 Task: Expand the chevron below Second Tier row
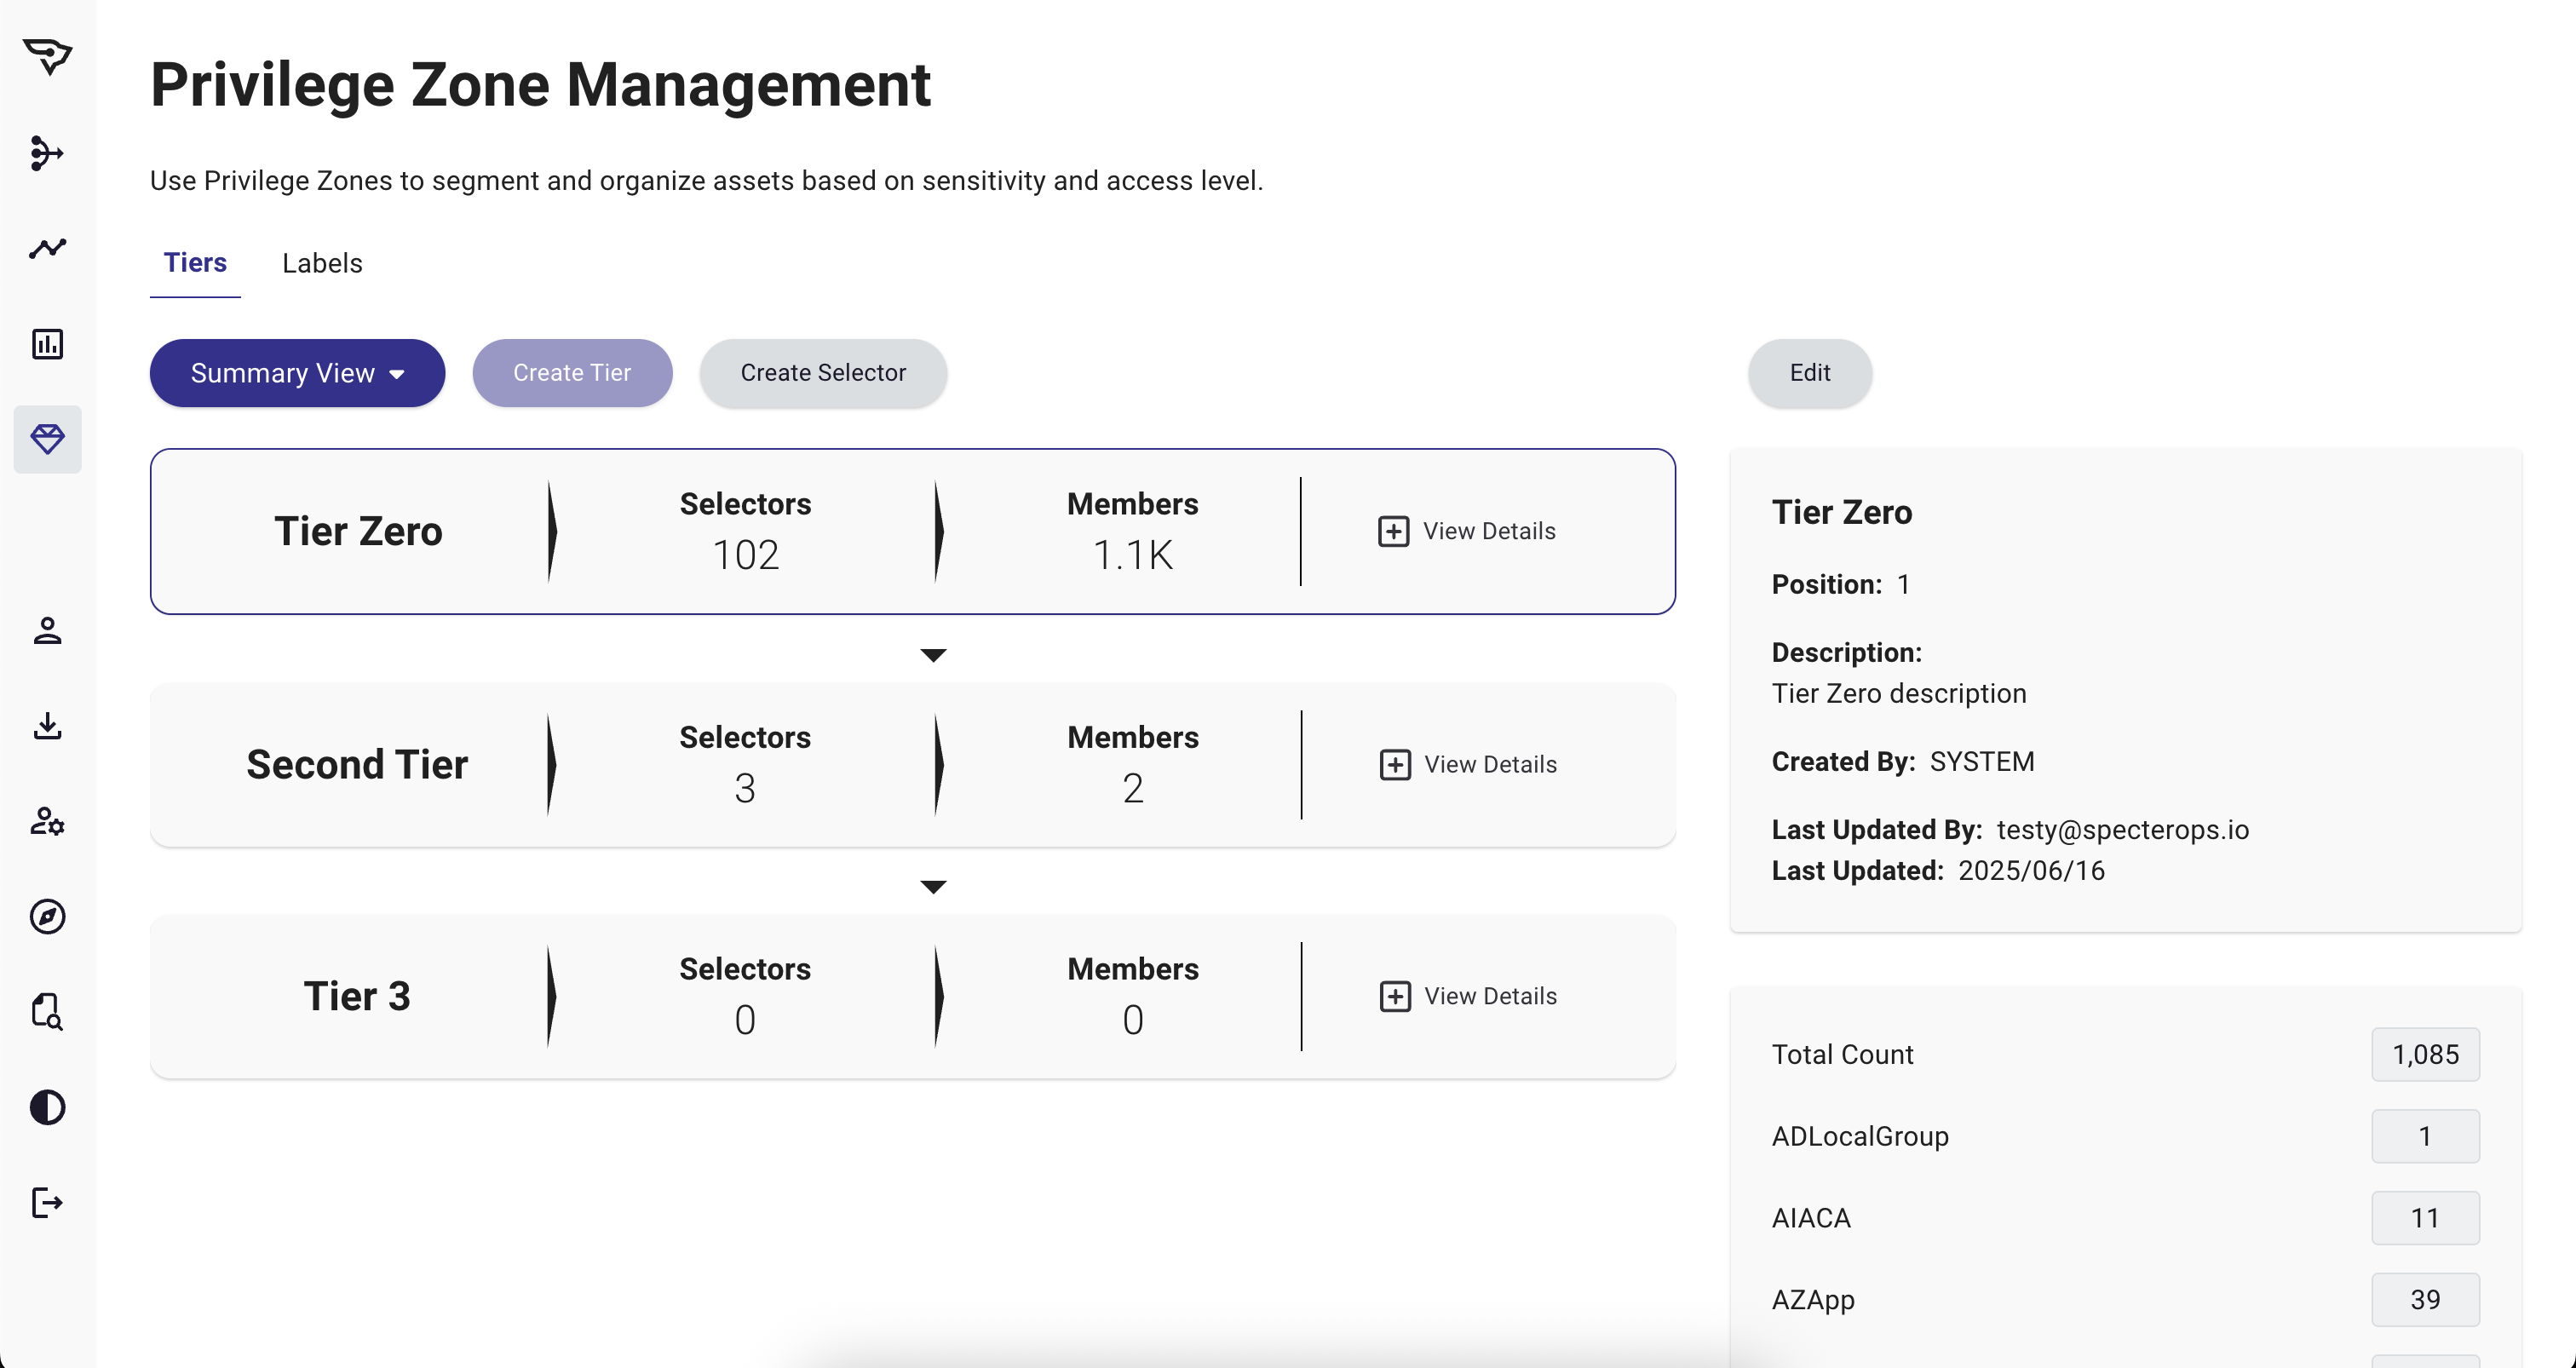934,886
